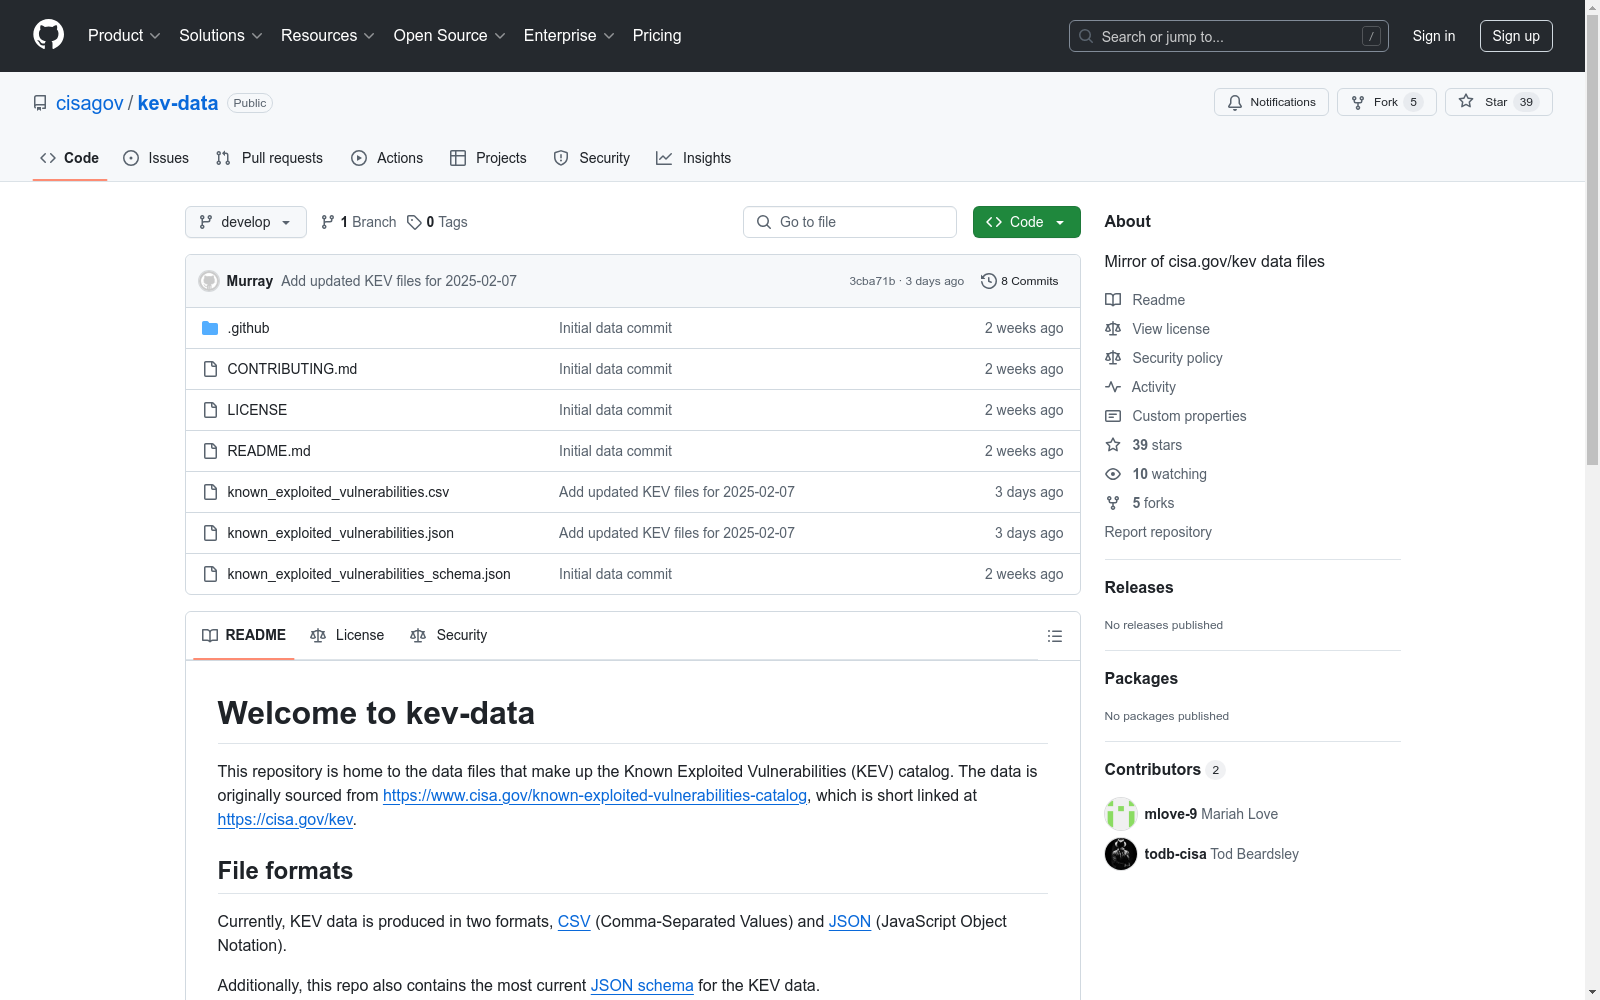Open the Product menu

(x=124, y=35)
